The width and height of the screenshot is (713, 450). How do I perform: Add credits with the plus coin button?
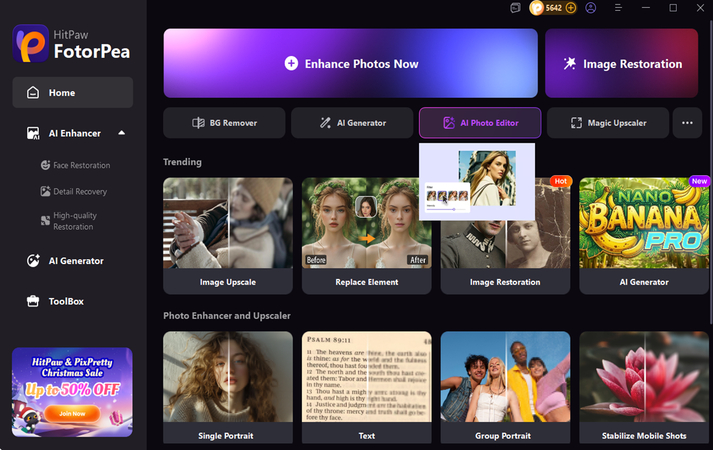(x=571, y=8)
